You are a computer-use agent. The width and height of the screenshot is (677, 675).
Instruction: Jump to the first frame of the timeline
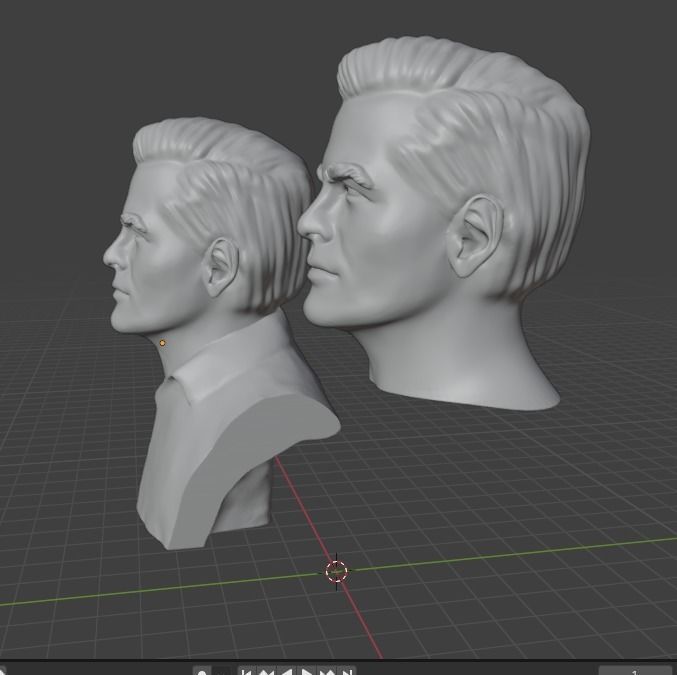pyautogui.click(x=246, y=671)
